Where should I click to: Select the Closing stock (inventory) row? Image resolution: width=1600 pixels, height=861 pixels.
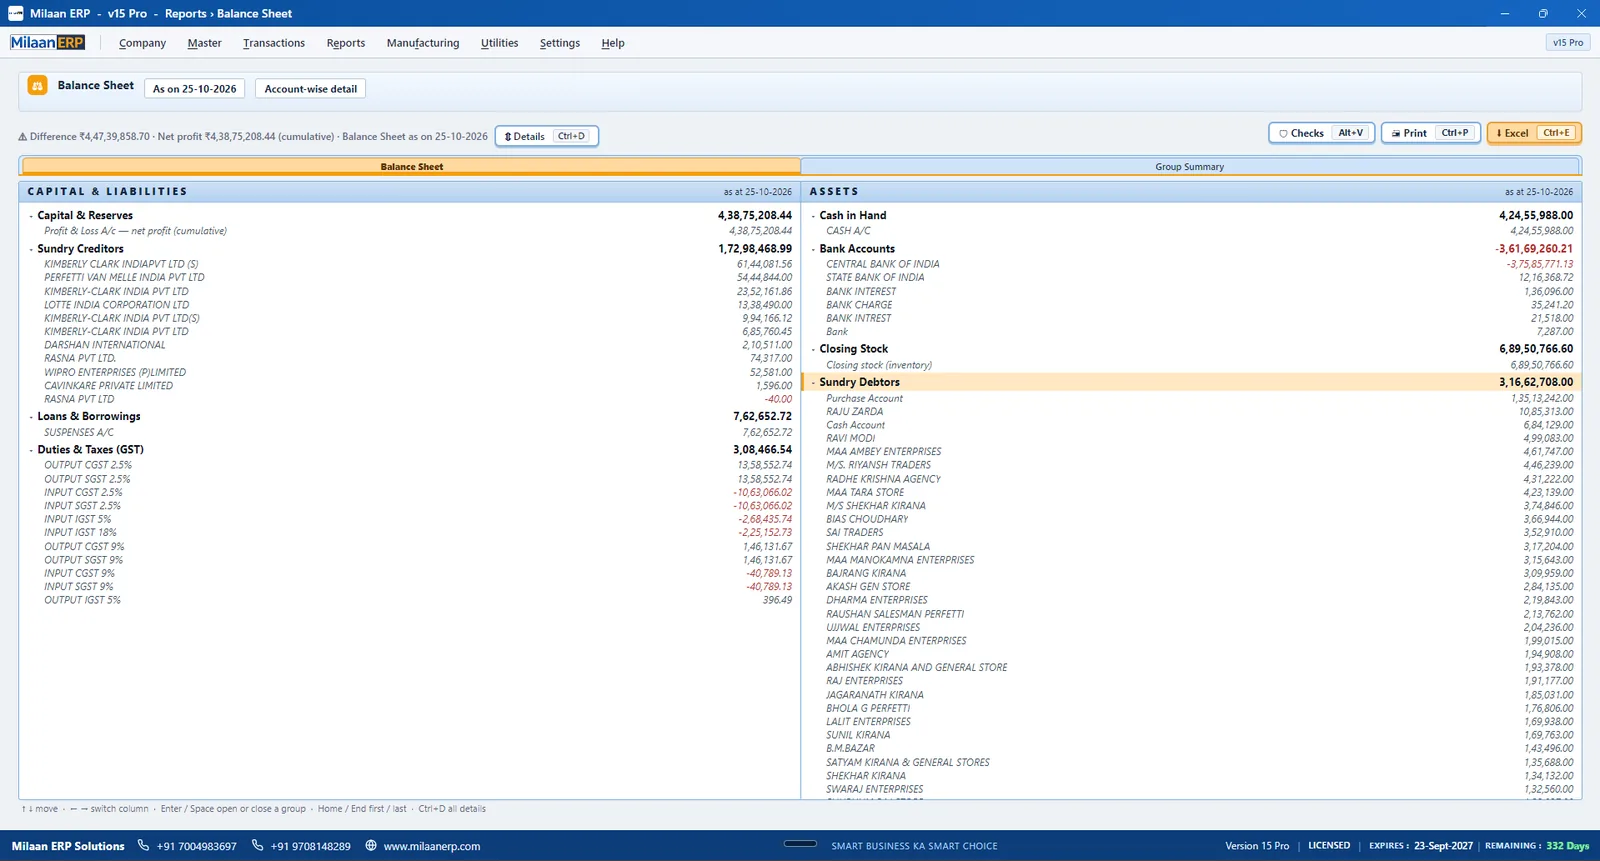[x=1191, y=365]
